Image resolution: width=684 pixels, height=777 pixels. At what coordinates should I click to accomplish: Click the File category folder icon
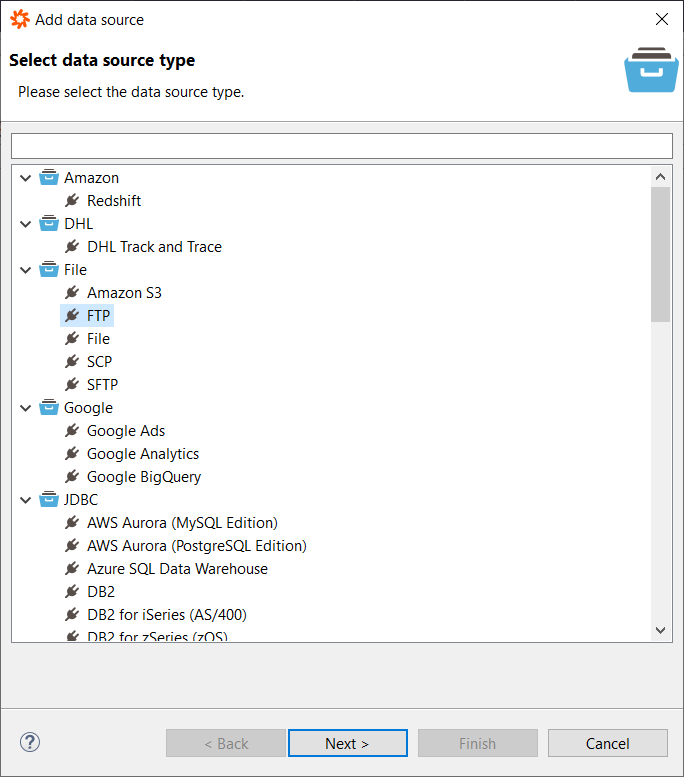[x=49, y=270]
